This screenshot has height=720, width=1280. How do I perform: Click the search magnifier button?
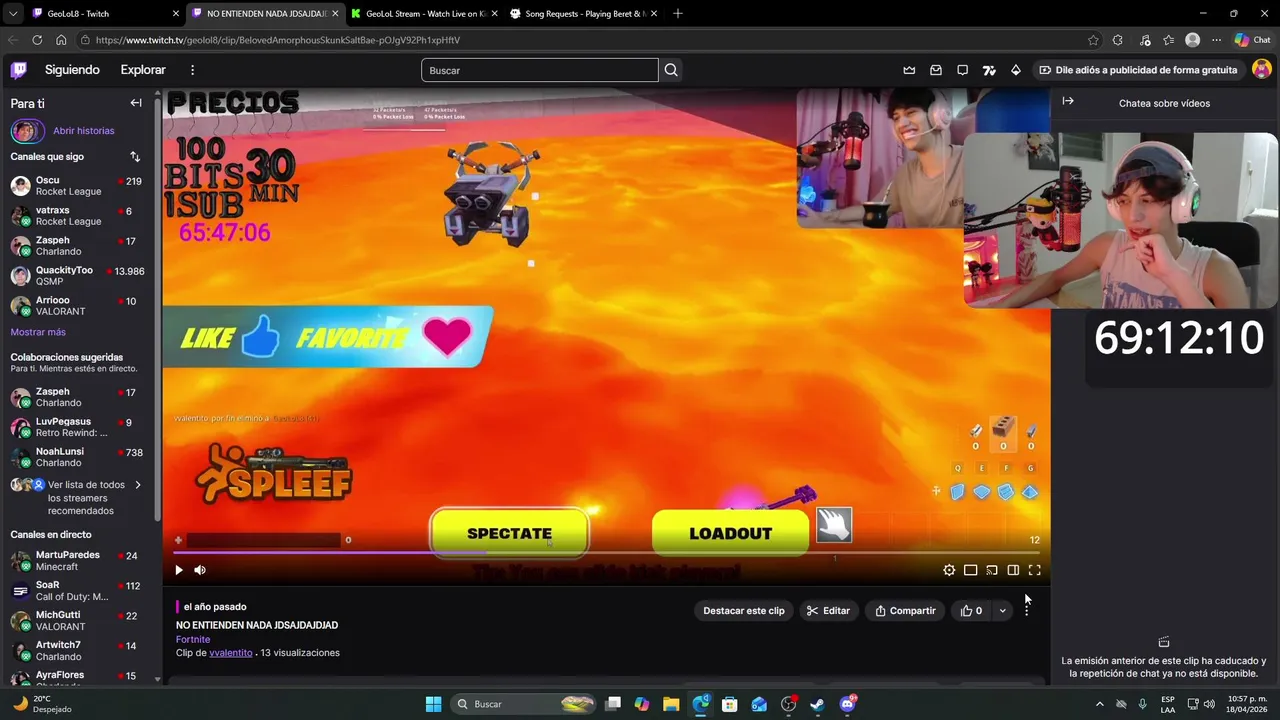pos(671,70)
